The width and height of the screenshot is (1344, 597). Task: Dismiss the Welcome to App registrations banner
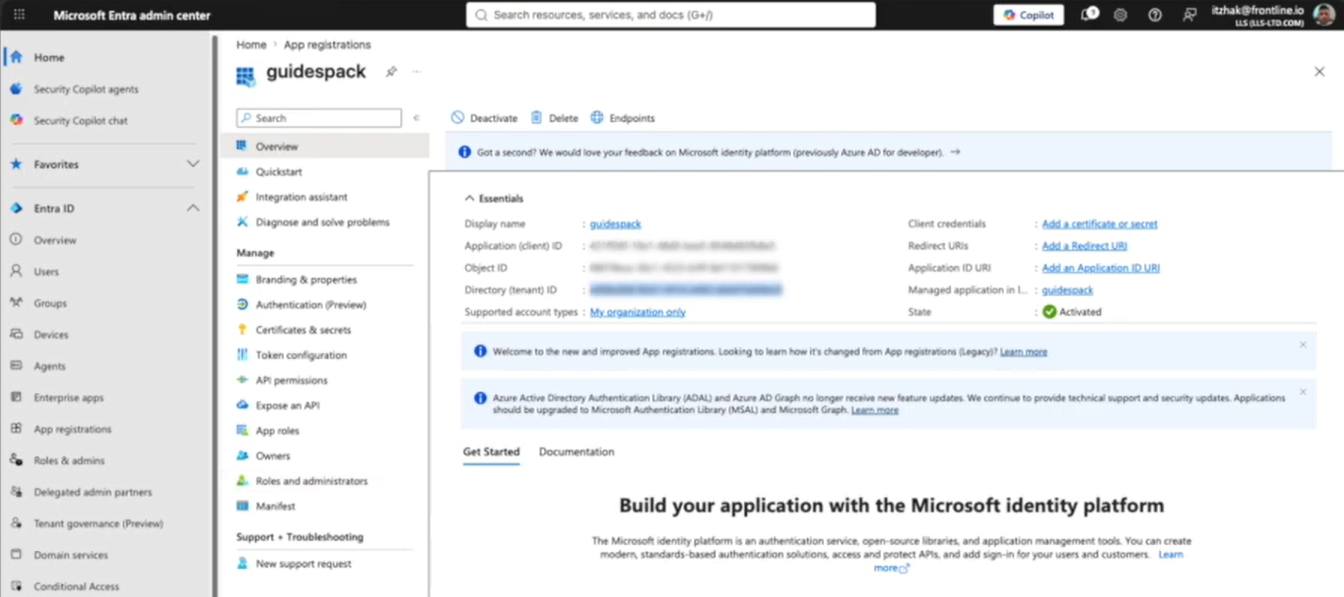pos(1302,345)
